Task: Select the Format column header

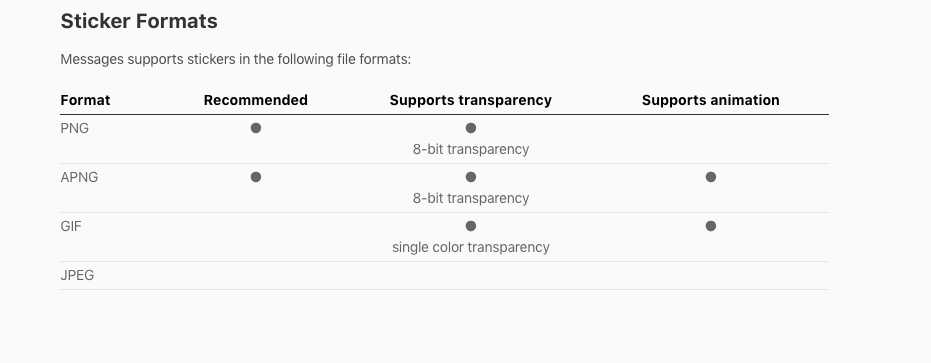Action: click(86, 100)
